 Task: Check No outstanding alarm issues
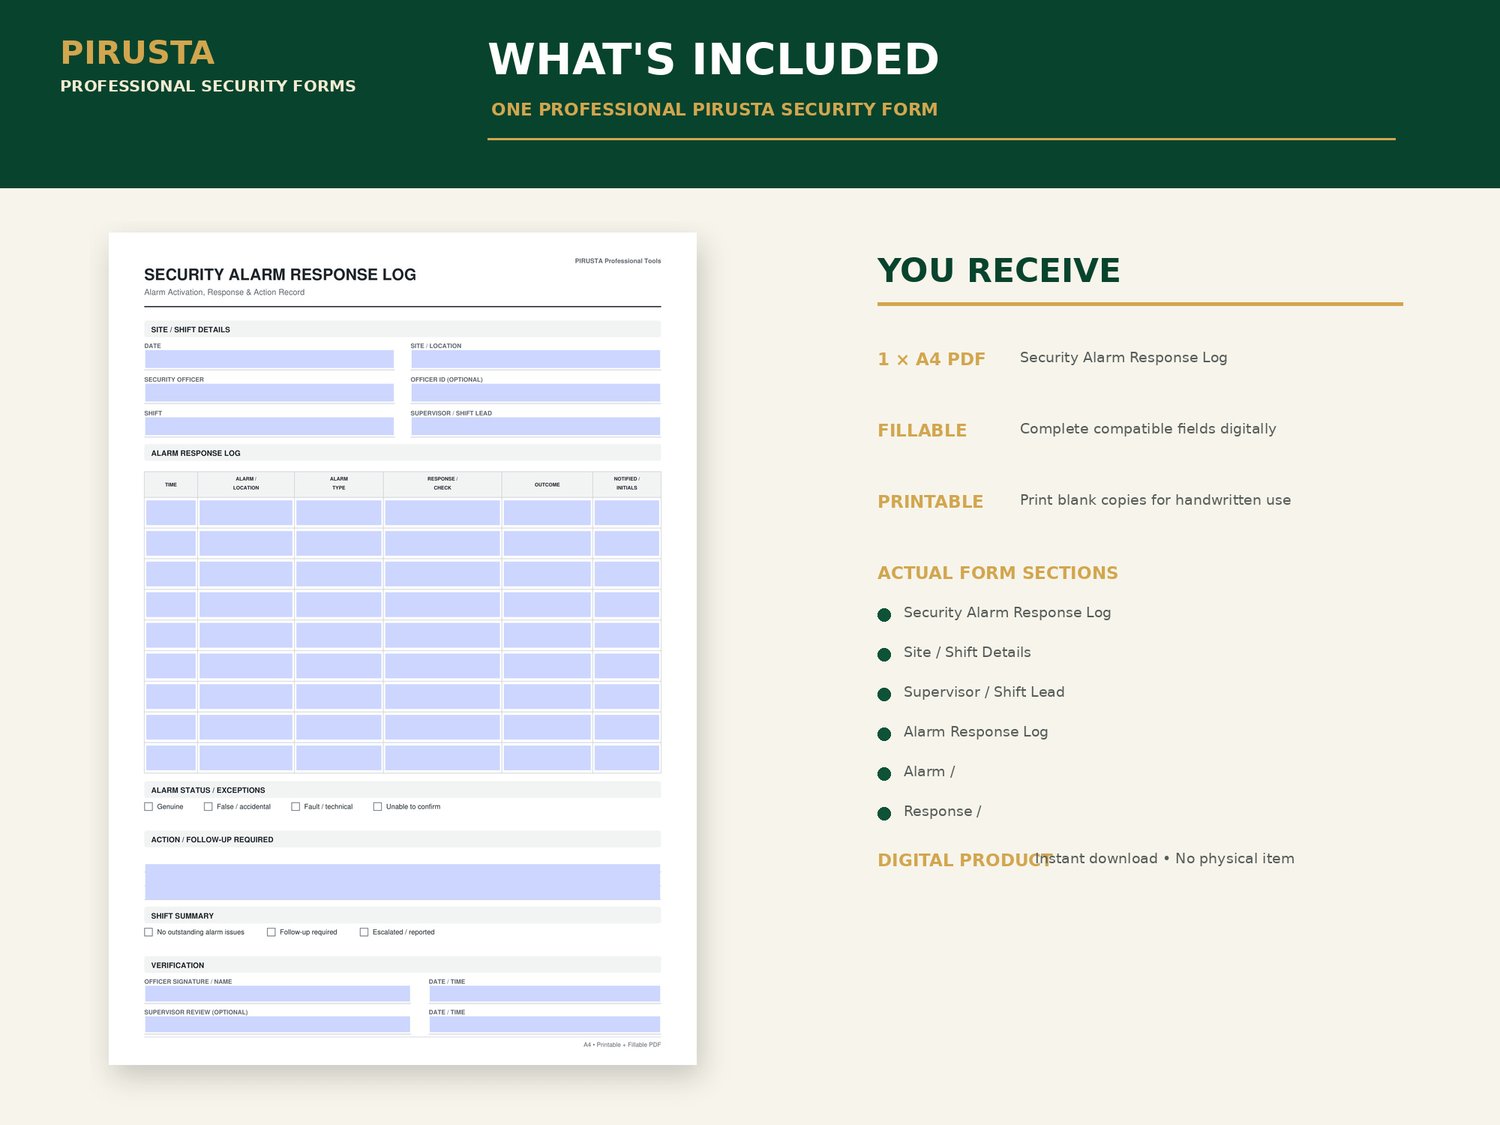coord(149,932)
